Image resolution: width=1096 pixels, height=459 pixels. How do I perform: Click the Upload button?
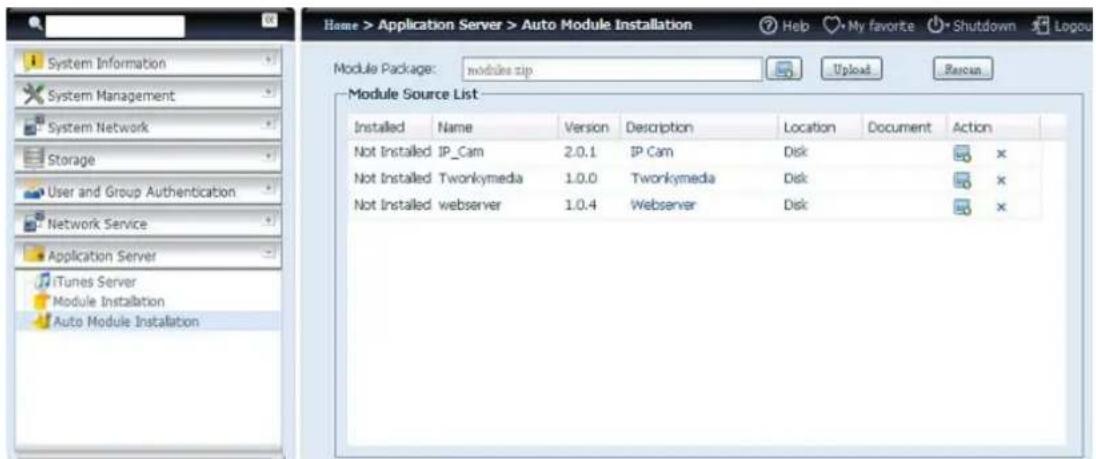point(849,70)
